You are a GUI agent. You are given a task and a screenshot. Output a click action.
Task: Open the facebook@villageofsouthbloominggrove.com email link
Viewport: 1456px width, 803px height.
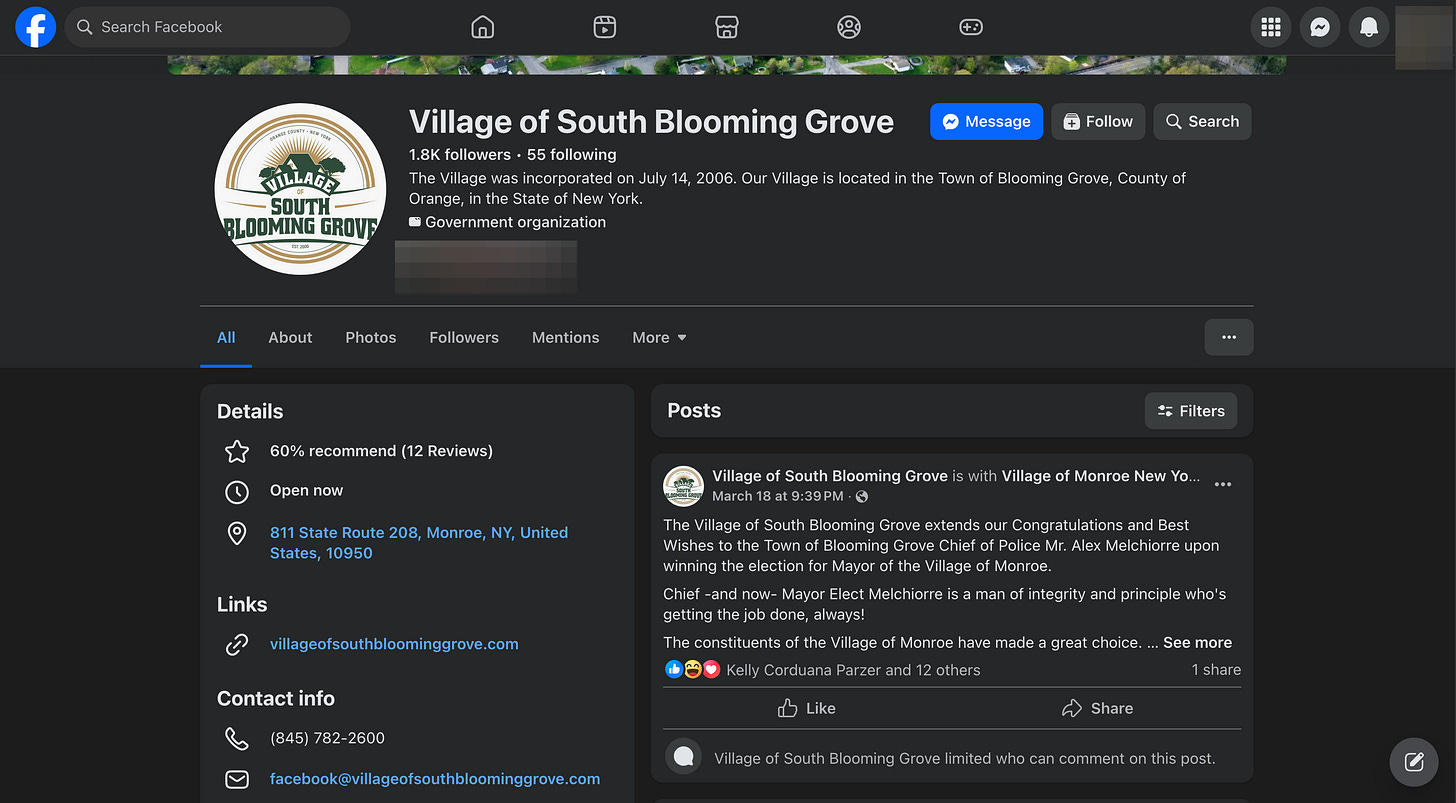click(x=435, y=778)
